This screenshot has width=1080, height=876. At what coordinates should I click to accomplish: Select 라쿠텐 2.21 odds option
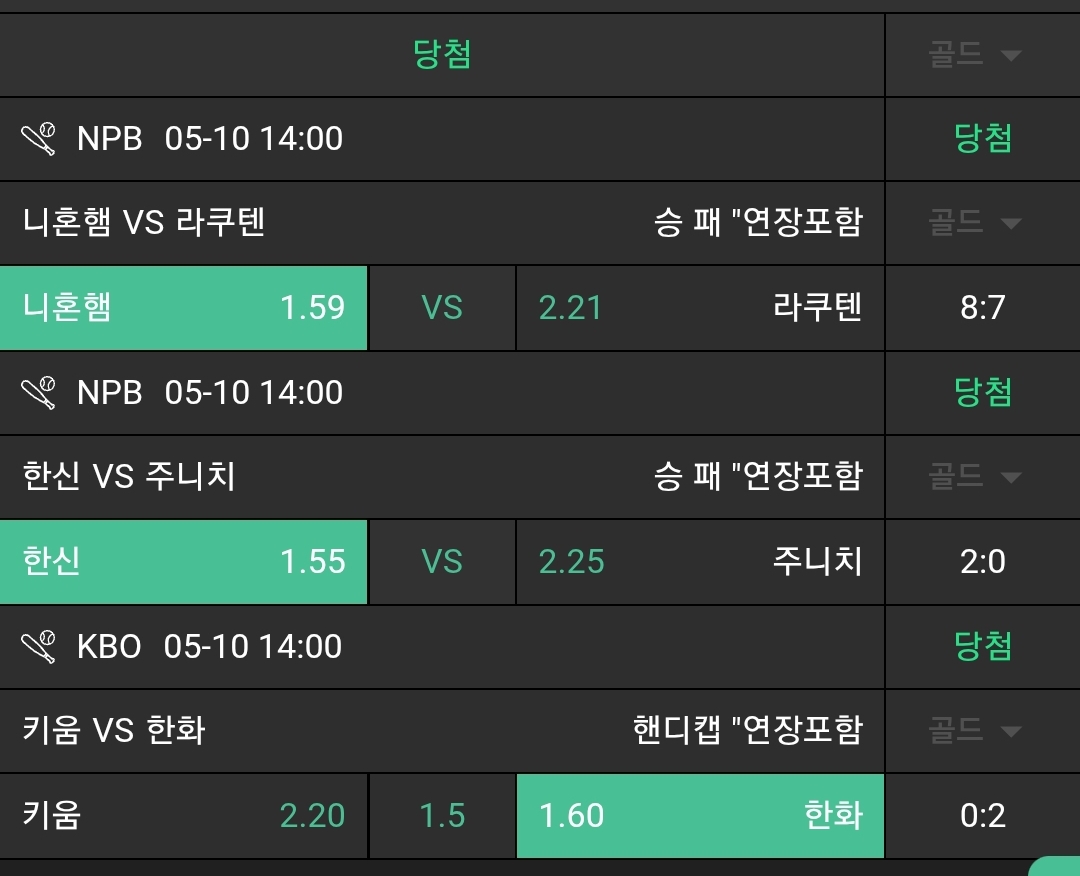699,308
